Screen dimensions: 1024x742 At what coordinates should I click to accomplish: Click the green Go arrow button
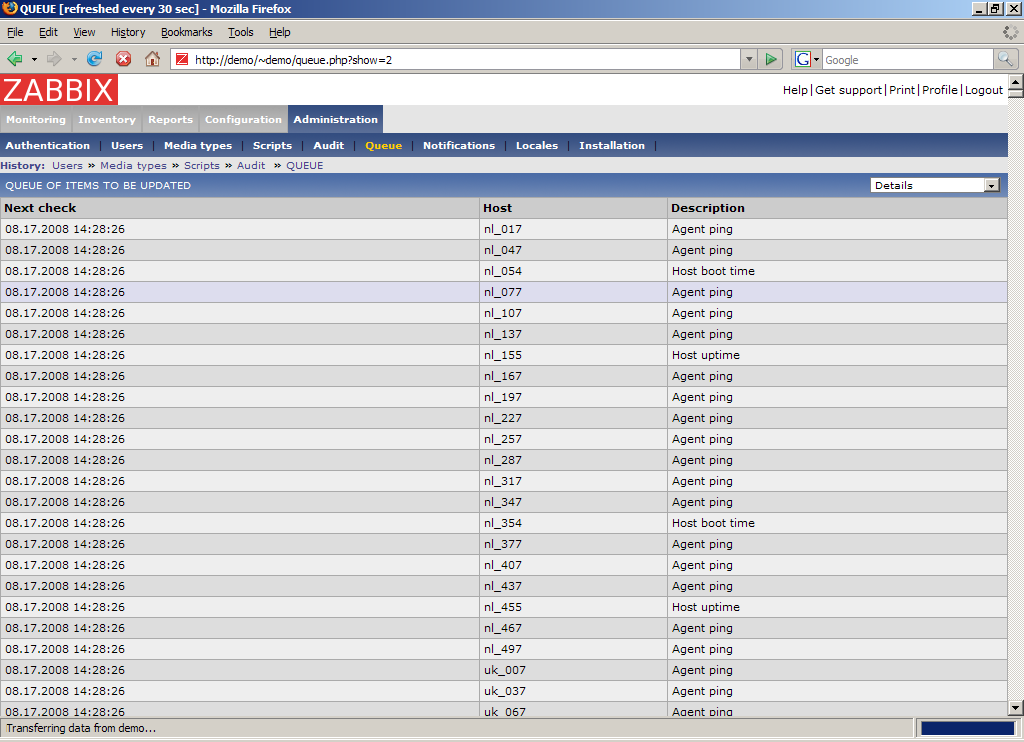(x=771, y=59)
